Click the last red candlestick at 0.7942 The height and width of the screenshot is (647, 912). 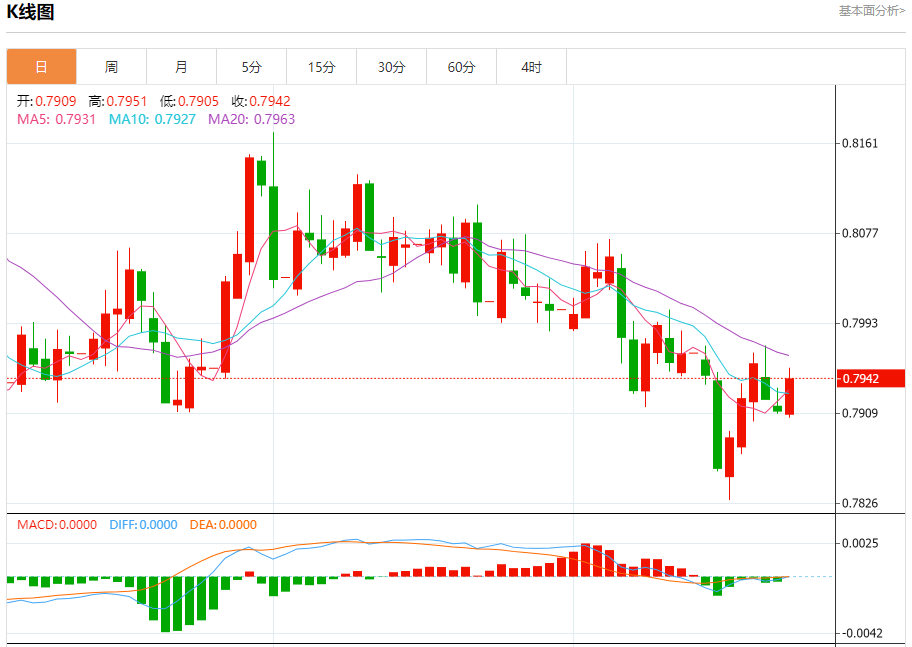(789, 396)
